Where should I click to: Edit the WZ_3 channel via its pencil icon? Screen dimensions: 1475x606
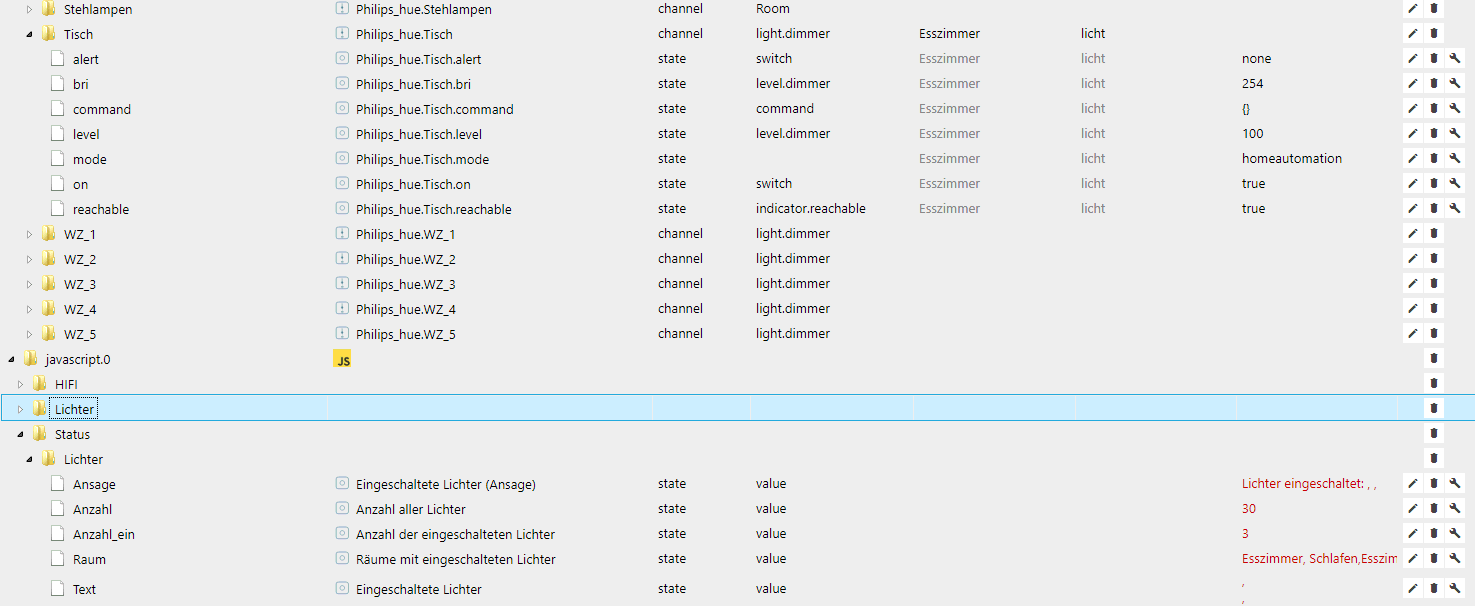[x=1413, y=283]
